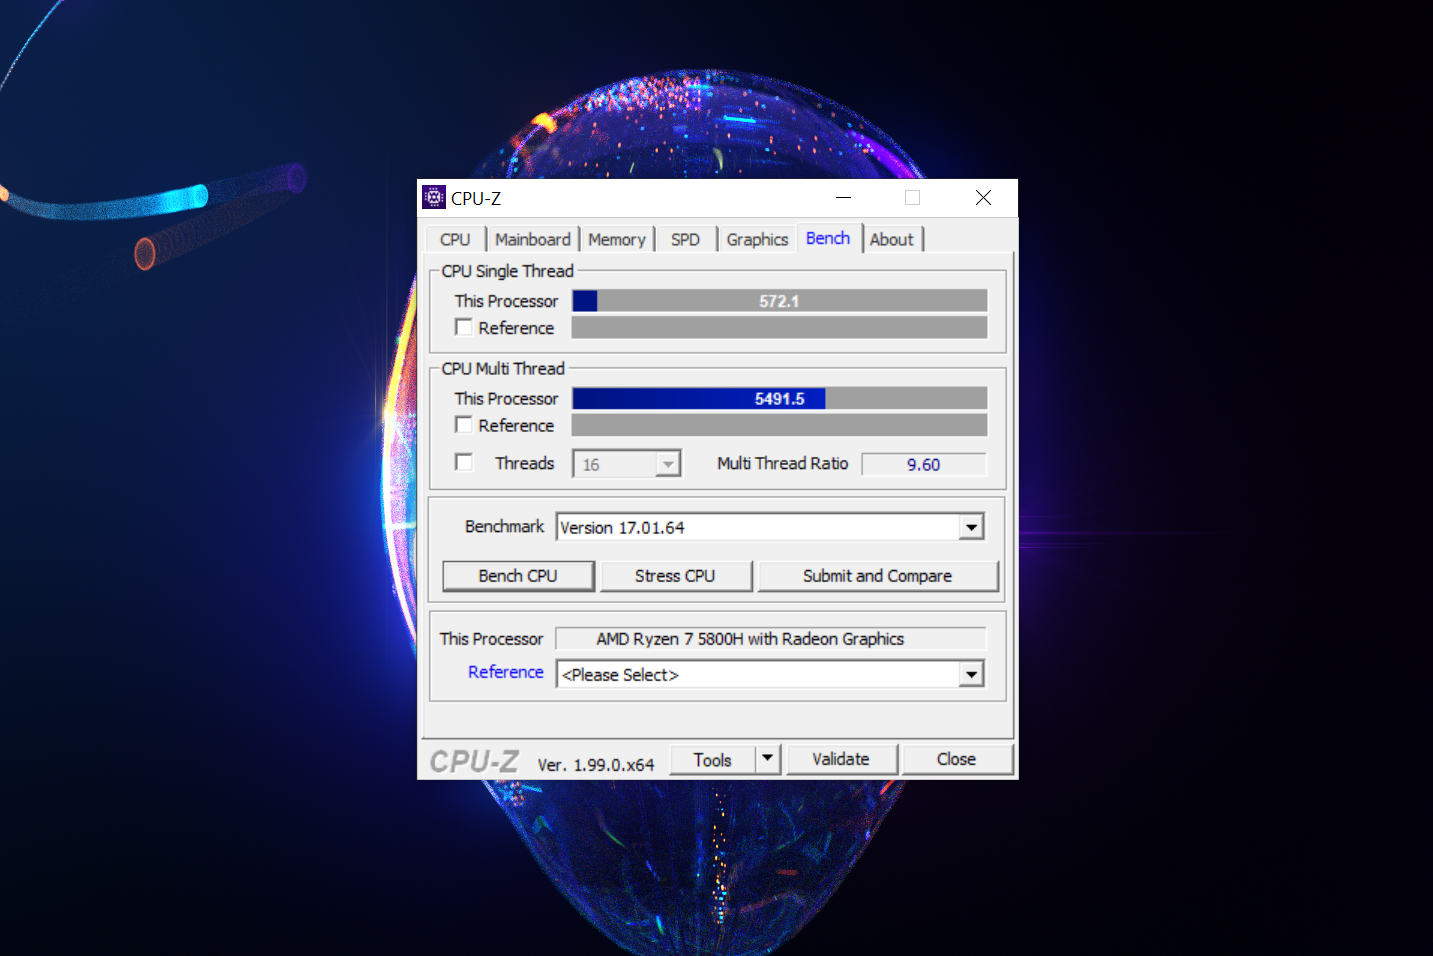Click the single thread score bar 572.1
Image resolution: width=1433 pixels, height=956 pixels.
coord(780,301)
